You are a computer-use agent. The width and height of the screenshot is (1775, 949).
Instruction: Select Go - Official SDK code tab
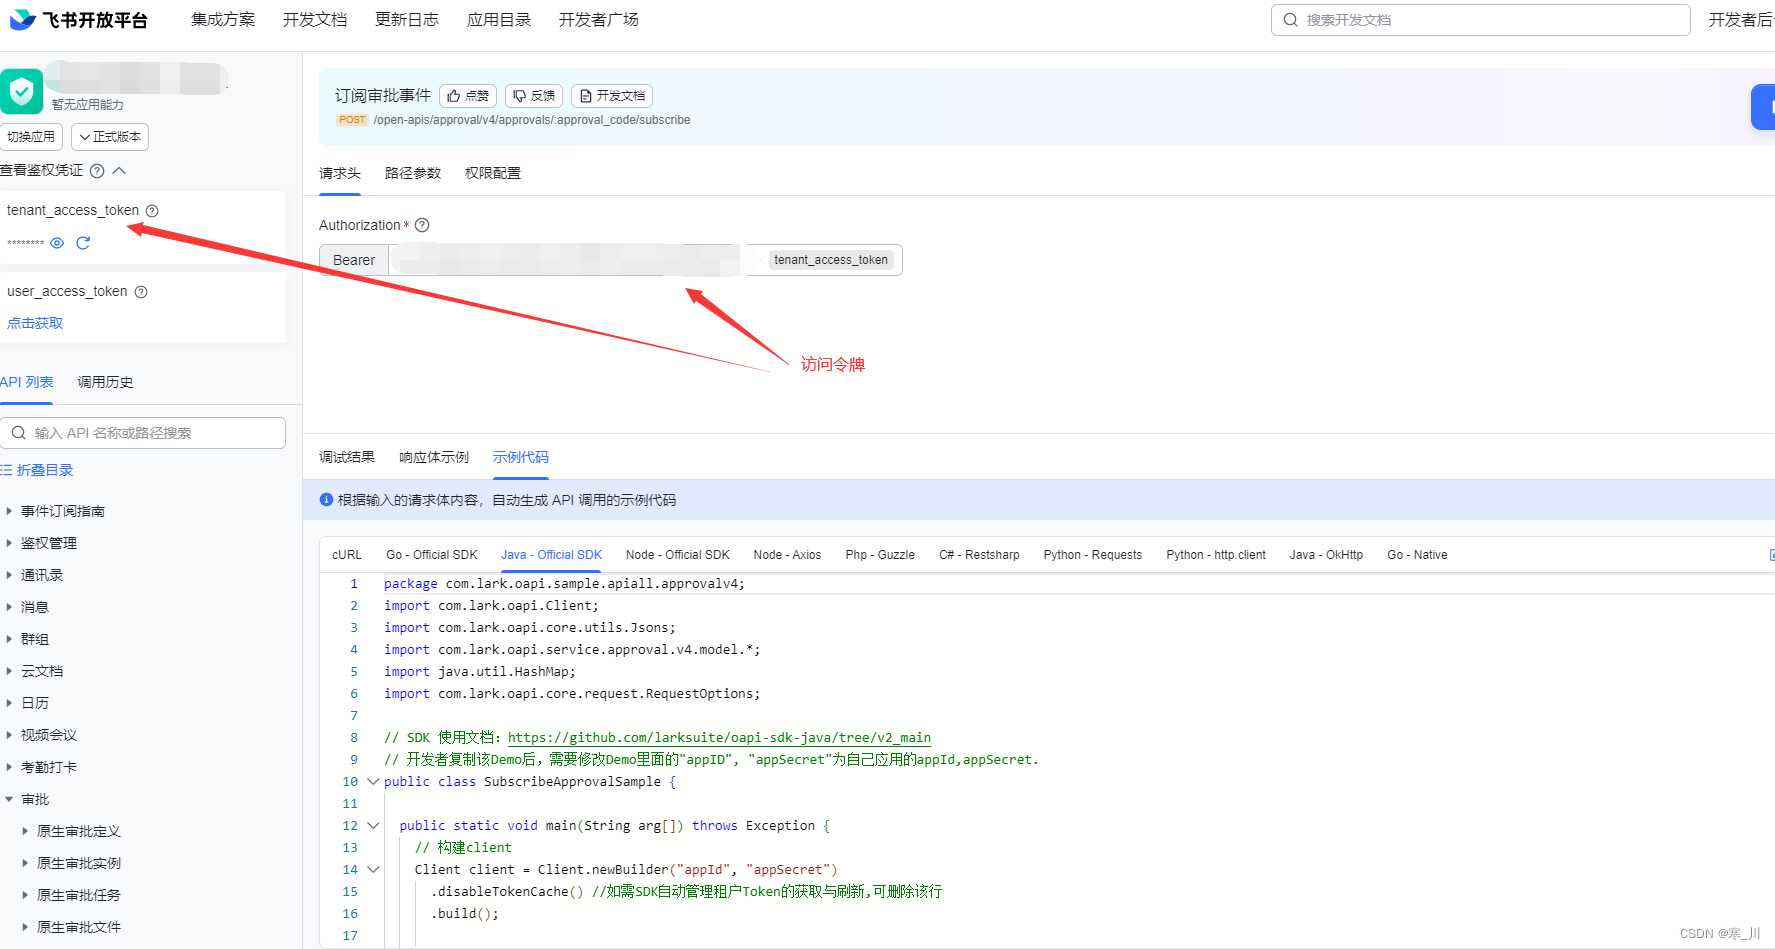(432, 555)
